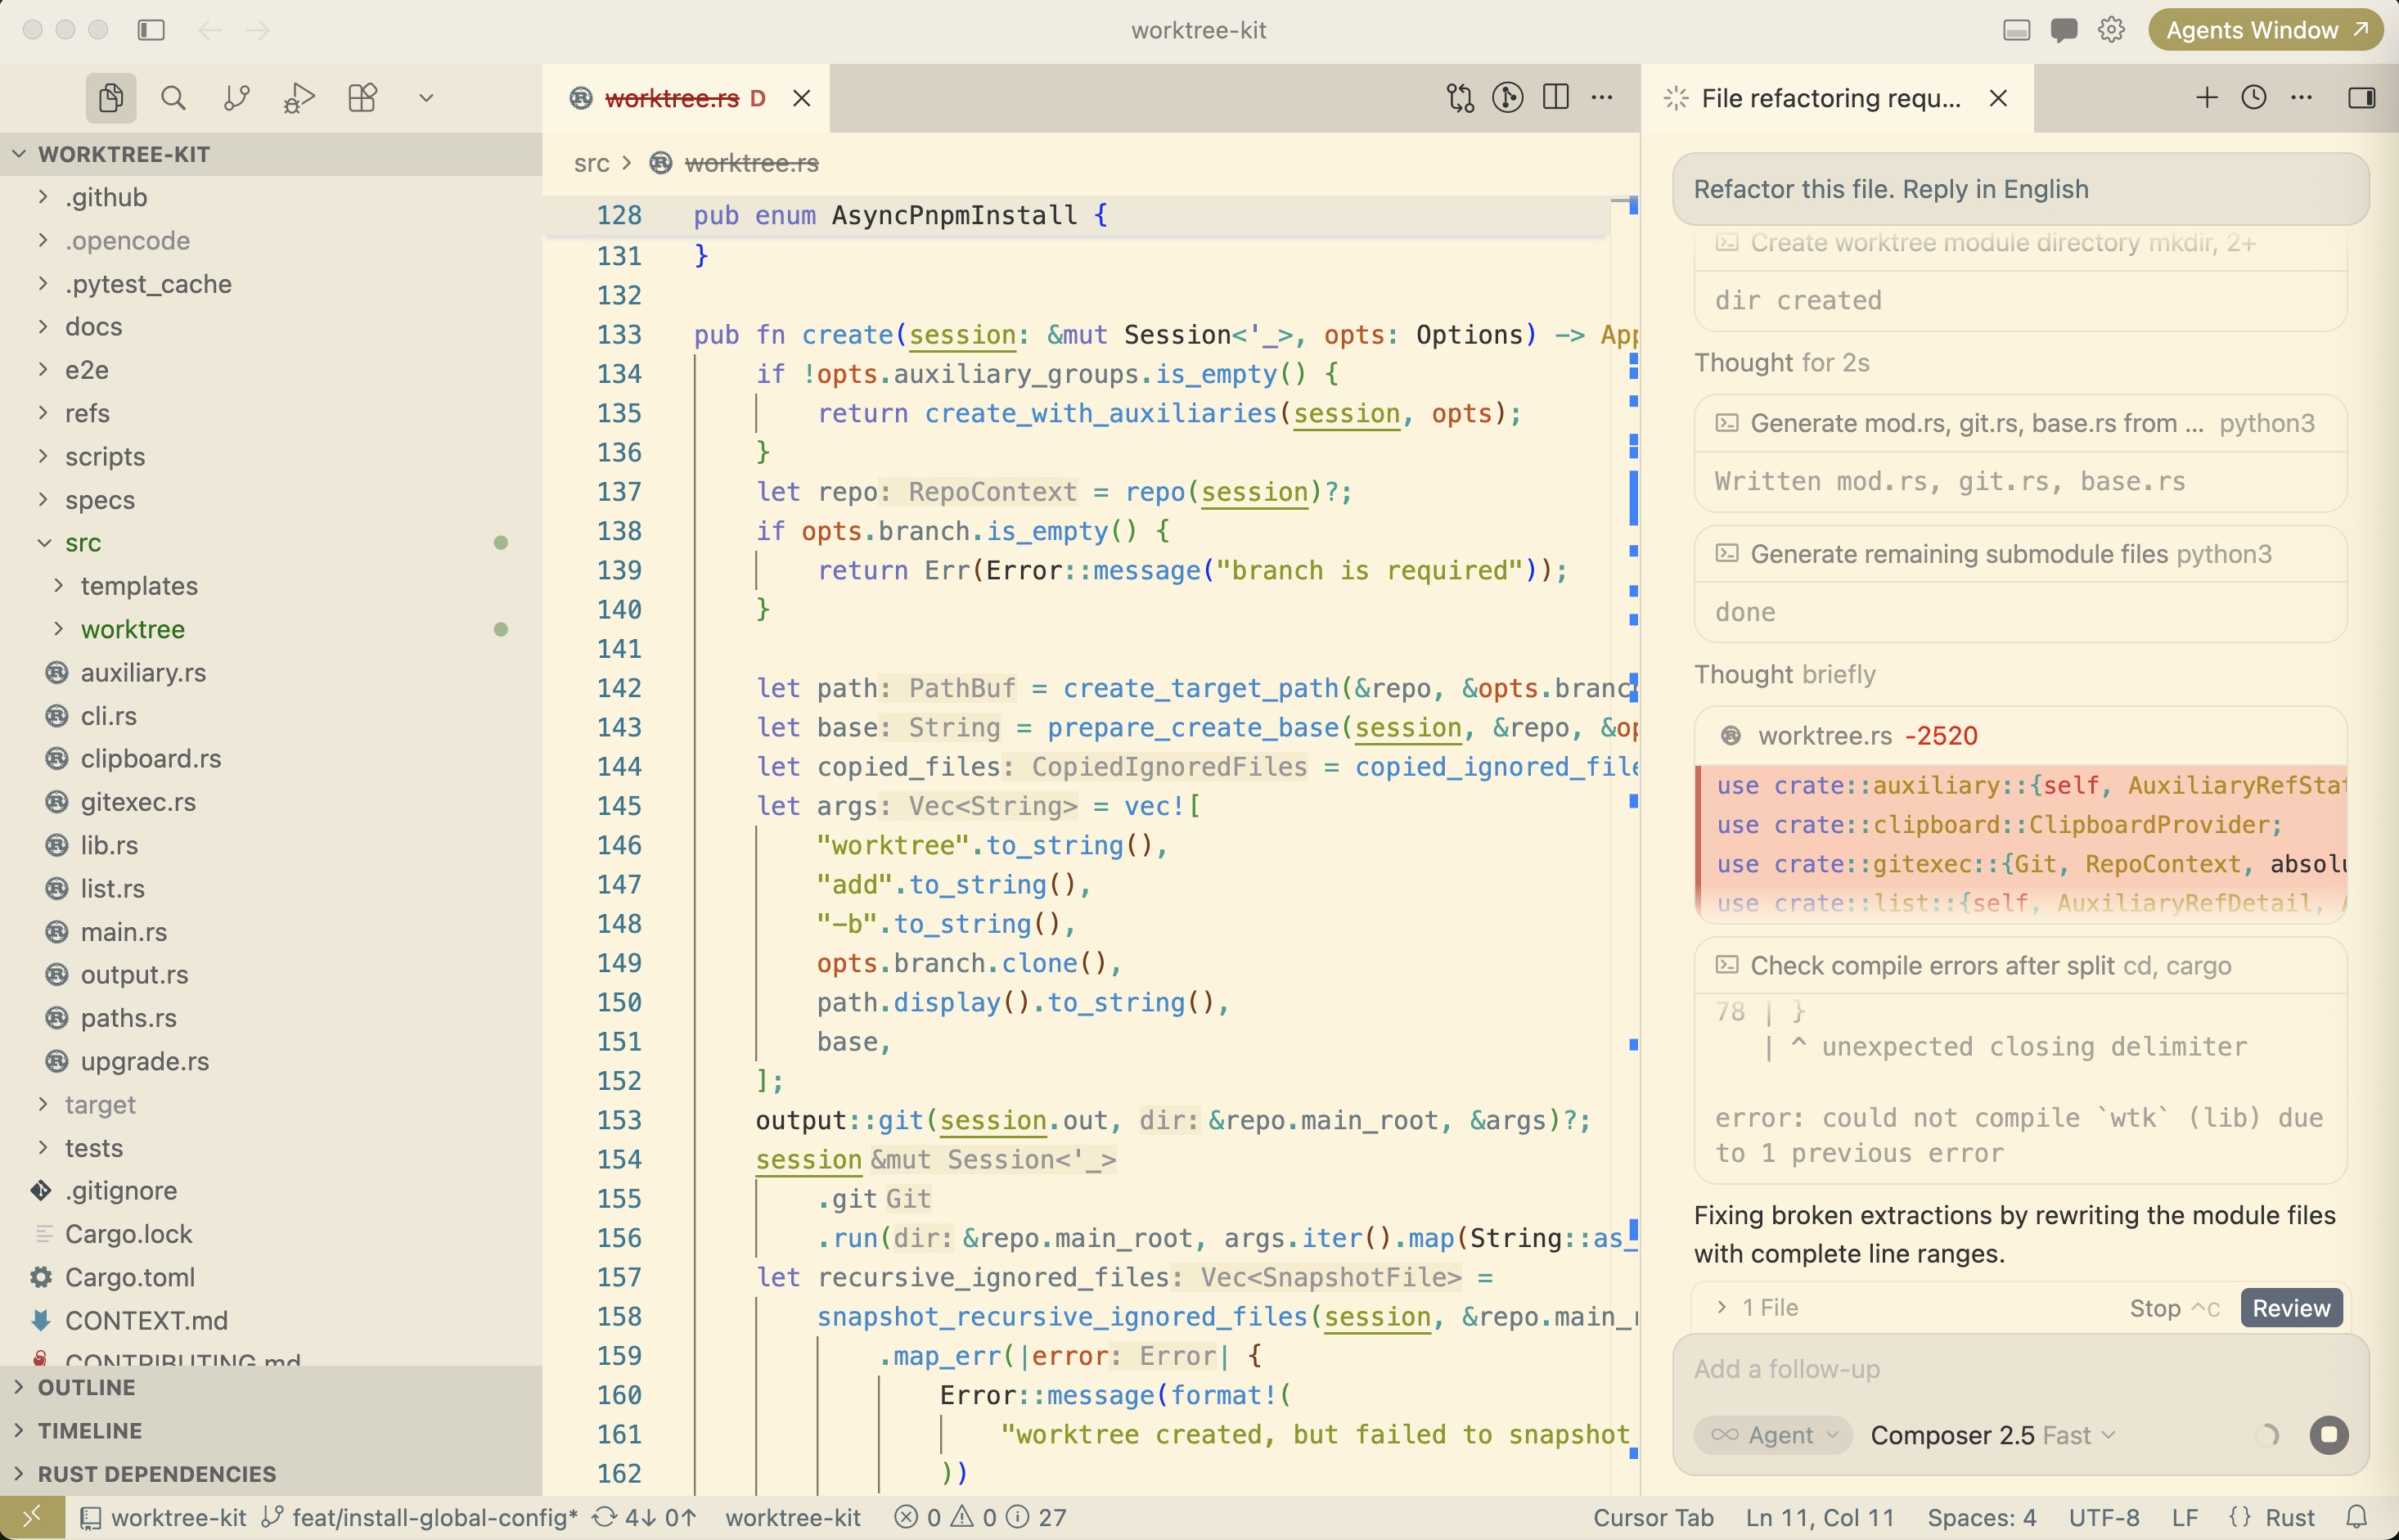Screen dimensions: 2399x1540
Task: Toggle the bottom panel layout icon
Action: (x=2016, y=30)
